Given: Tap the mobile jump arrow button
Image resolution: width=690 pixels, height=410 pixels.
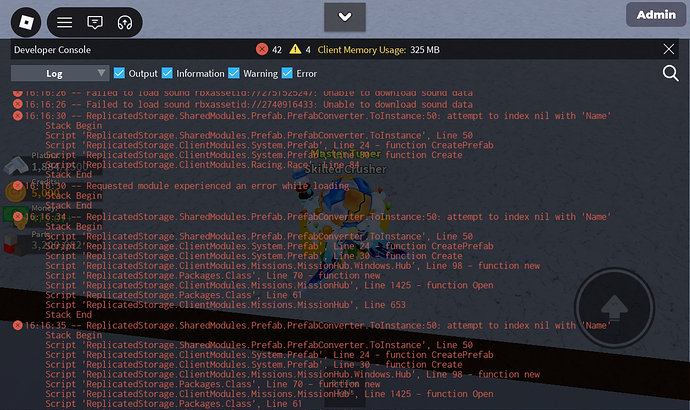Looking at the screenshot, I should 614,308.
